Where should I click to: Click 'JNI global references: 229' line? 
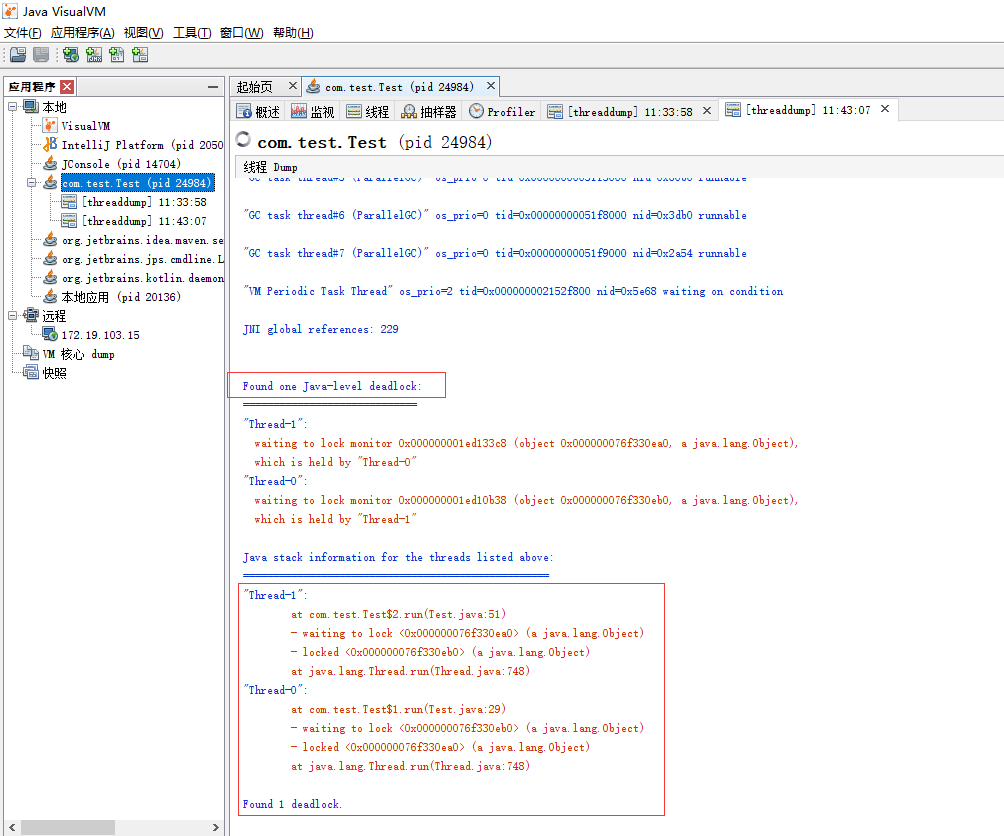click(x=321, y=330)
